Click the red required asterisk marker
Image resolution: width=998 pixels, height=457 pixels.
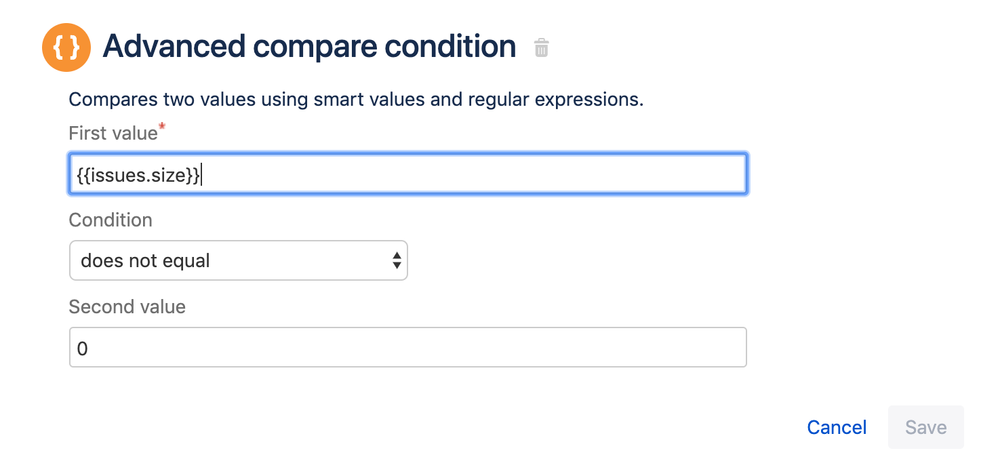tap(162, 128)
